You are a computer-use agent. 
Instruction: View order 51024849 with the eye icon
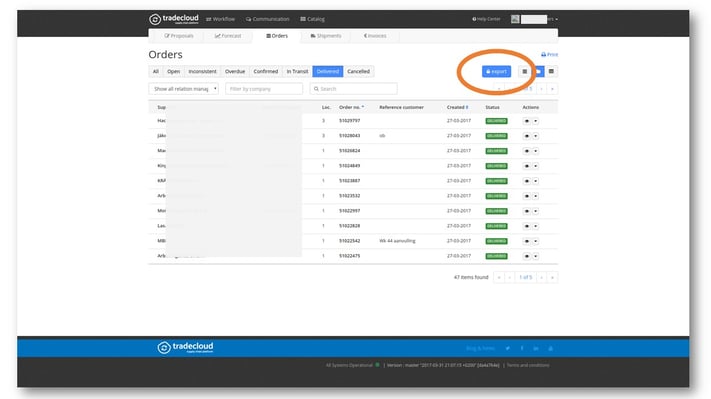click(526, 166)
